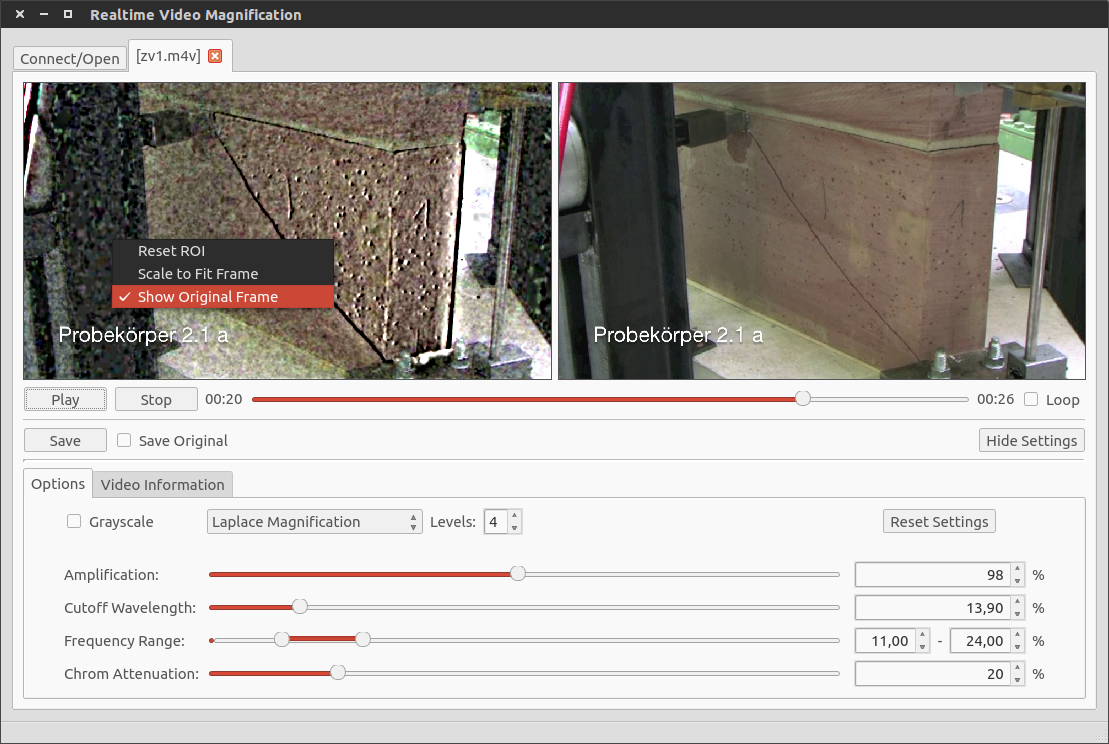Choose Scale to Fit Frame
Screen dimensions: 1109x744
click(x=222, y=274)
